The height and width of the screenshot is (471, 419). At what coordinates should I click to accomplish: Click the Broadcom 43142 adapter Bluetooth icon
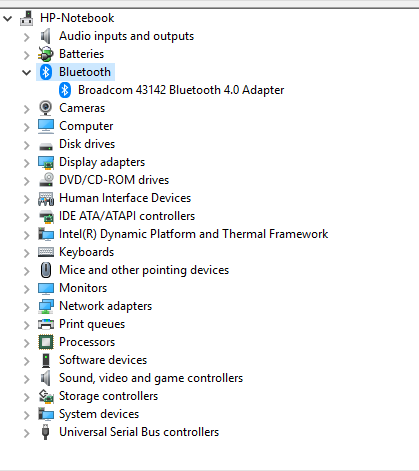[65, 90]
